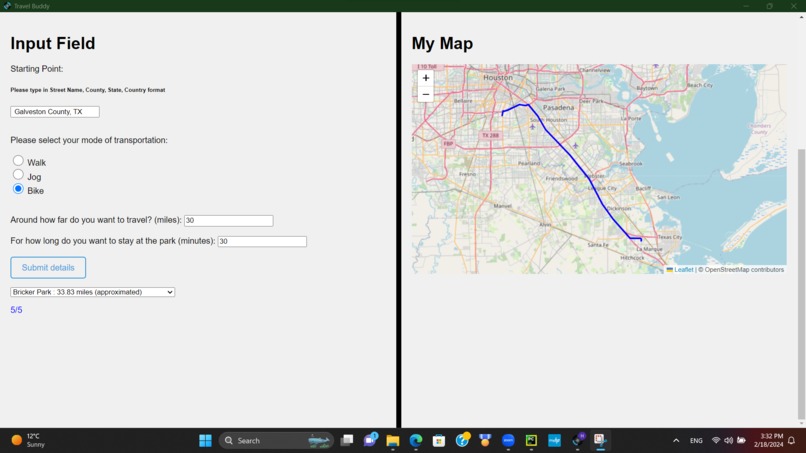Open Teams chat icon in taskbar

(x=370, y=440)
